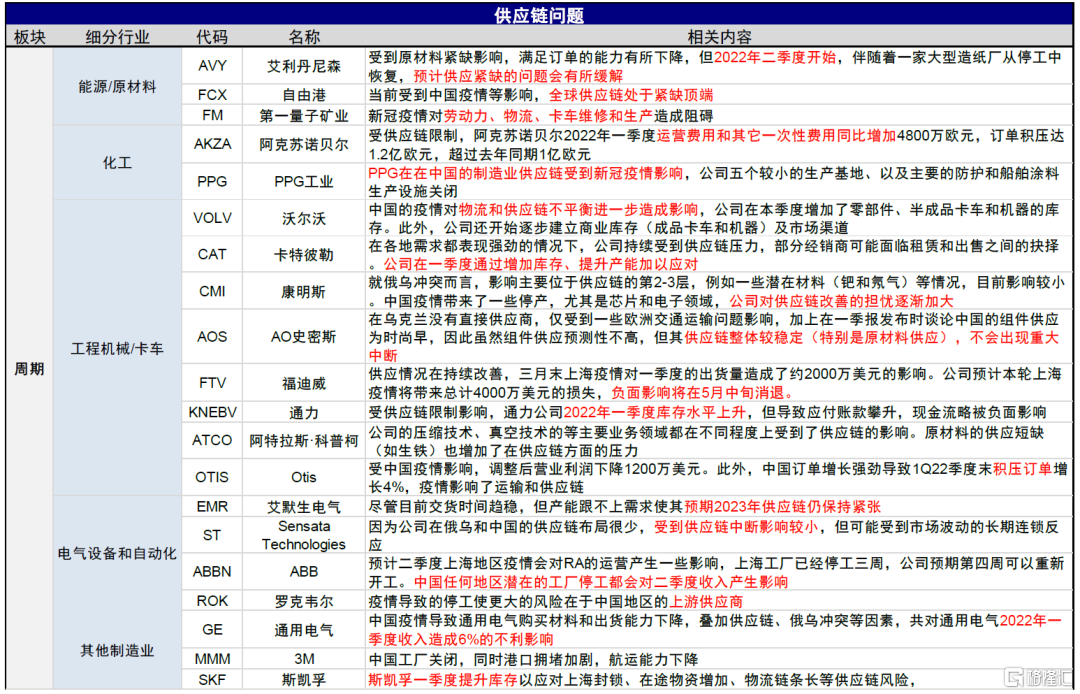
Task: Click company name 艾默生电气
Action: [x=304, y=507]
